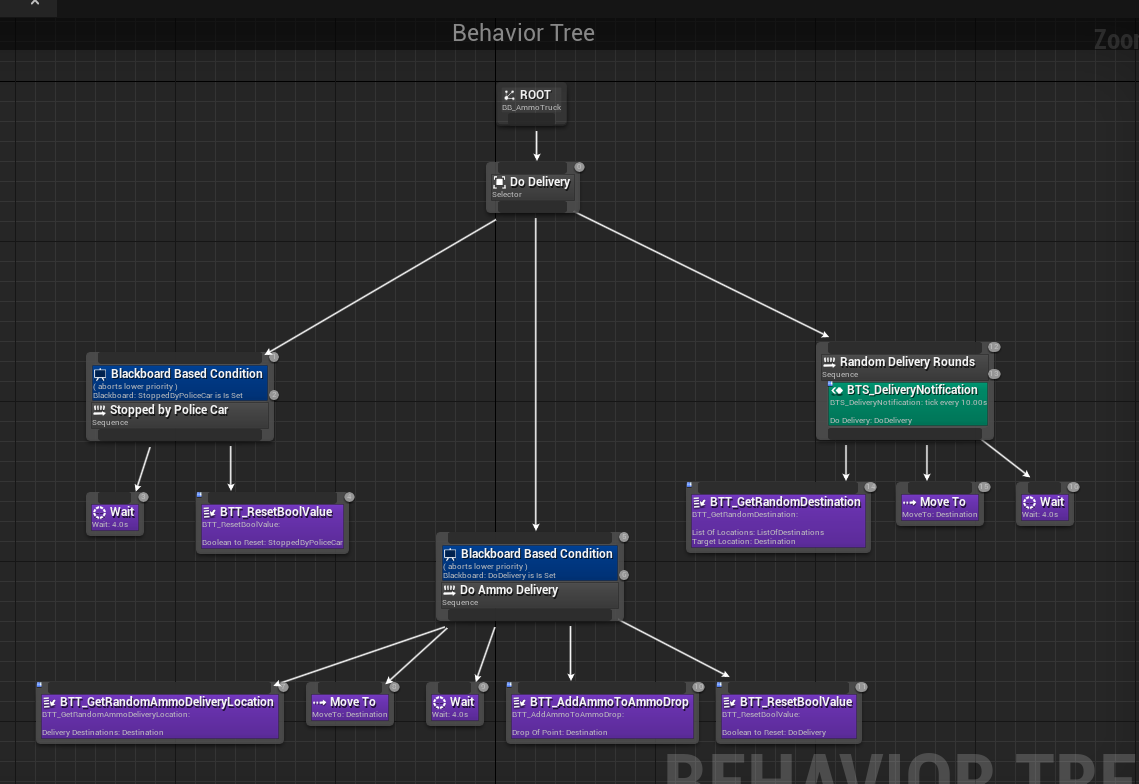Screen dimensions: 1139x784
Task: Select the ROOT node title
Action: tap(535, 95)
